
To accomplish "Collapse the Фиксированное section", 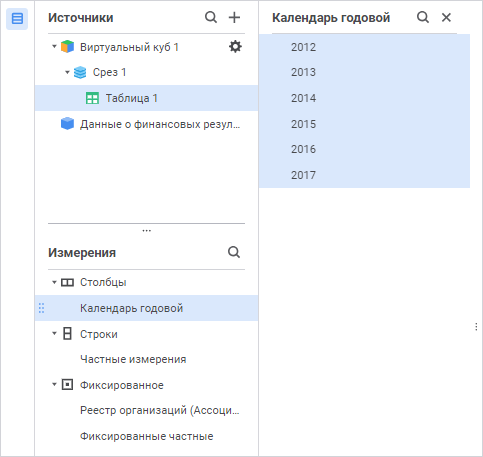I will pos(54,384).
